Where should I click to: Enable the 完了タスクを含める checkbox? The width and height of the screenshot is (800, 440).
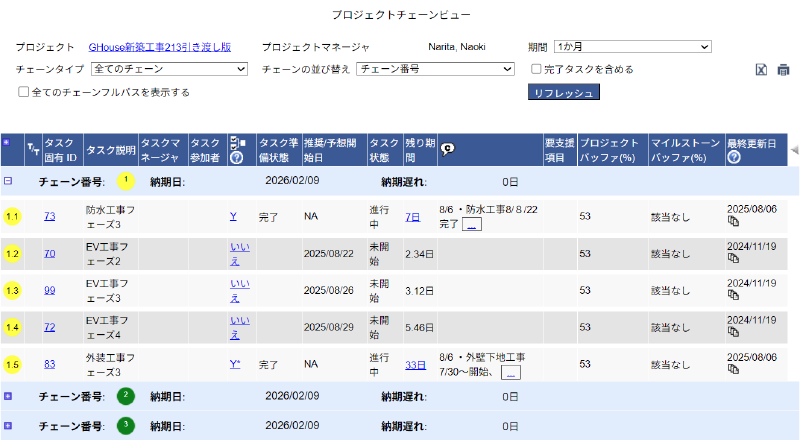(x=537, y=70)
